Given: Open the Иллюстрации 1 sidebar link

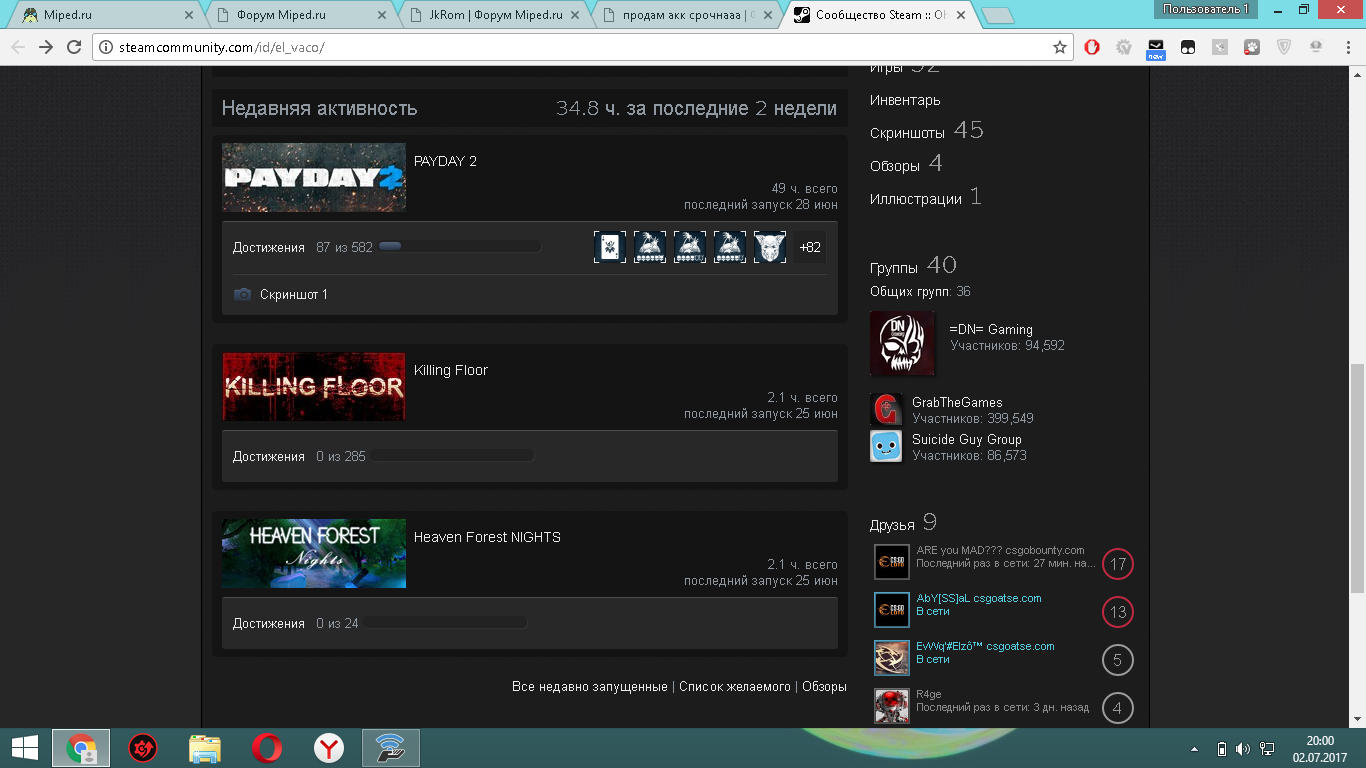Looking at the screenshot, I should pyautogui.click(x=926, y=198).
